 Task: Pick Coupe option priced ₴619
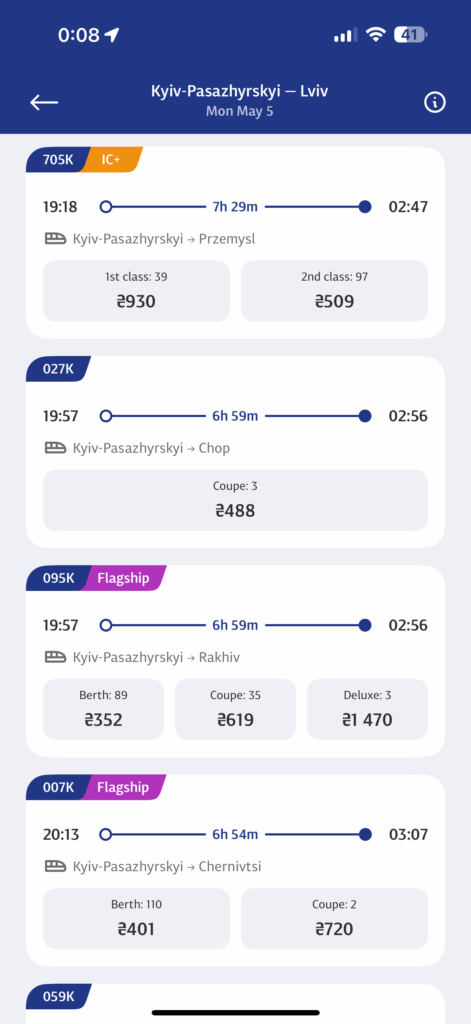pyautogui.click(x=235, y=709)
